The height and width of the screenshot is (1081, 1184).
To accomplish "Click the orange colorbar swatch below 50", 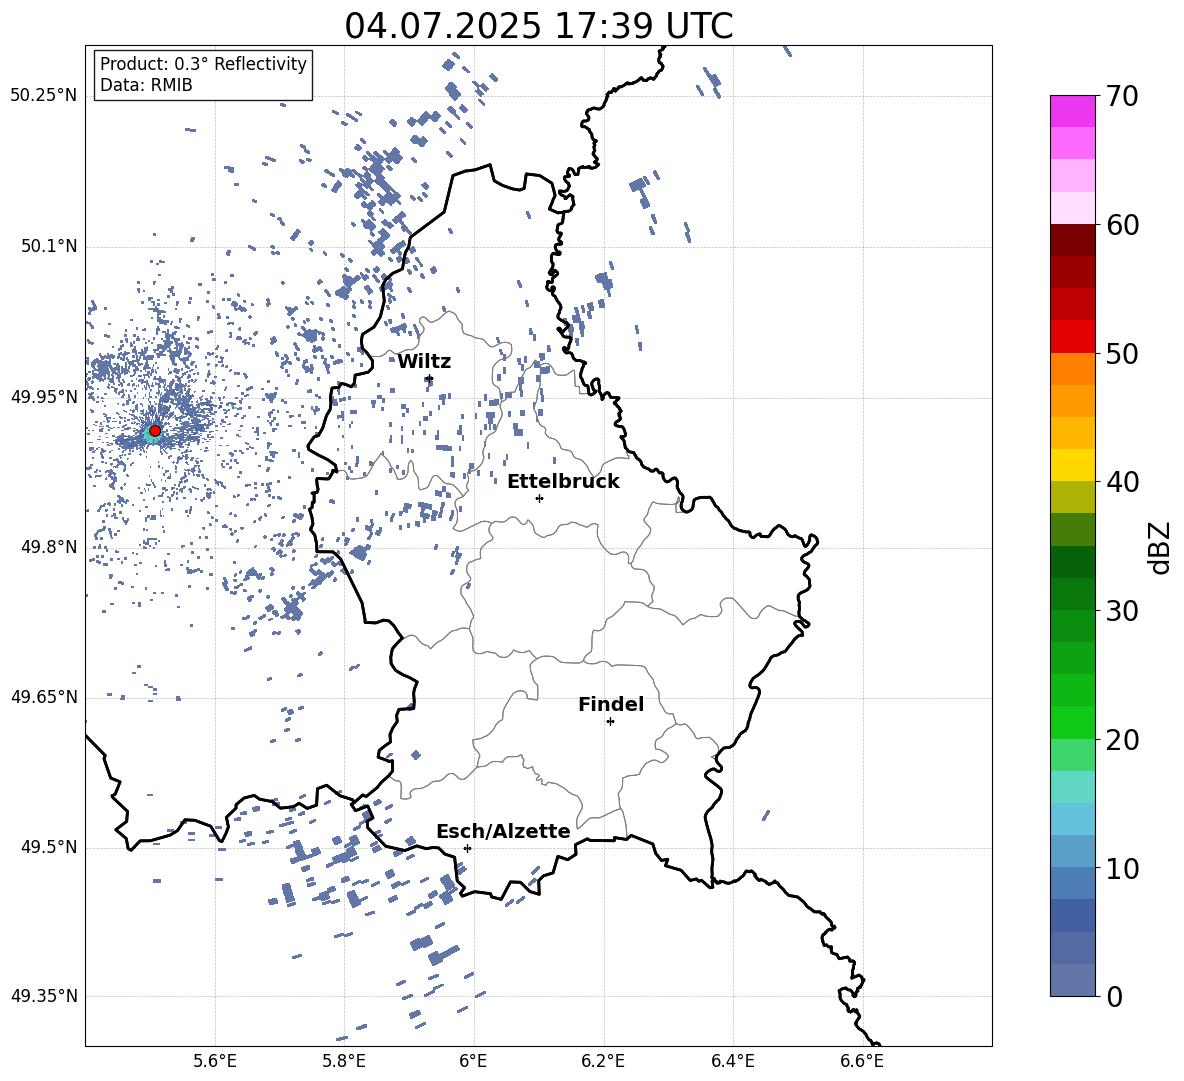I will click(x=1072, y=368).
